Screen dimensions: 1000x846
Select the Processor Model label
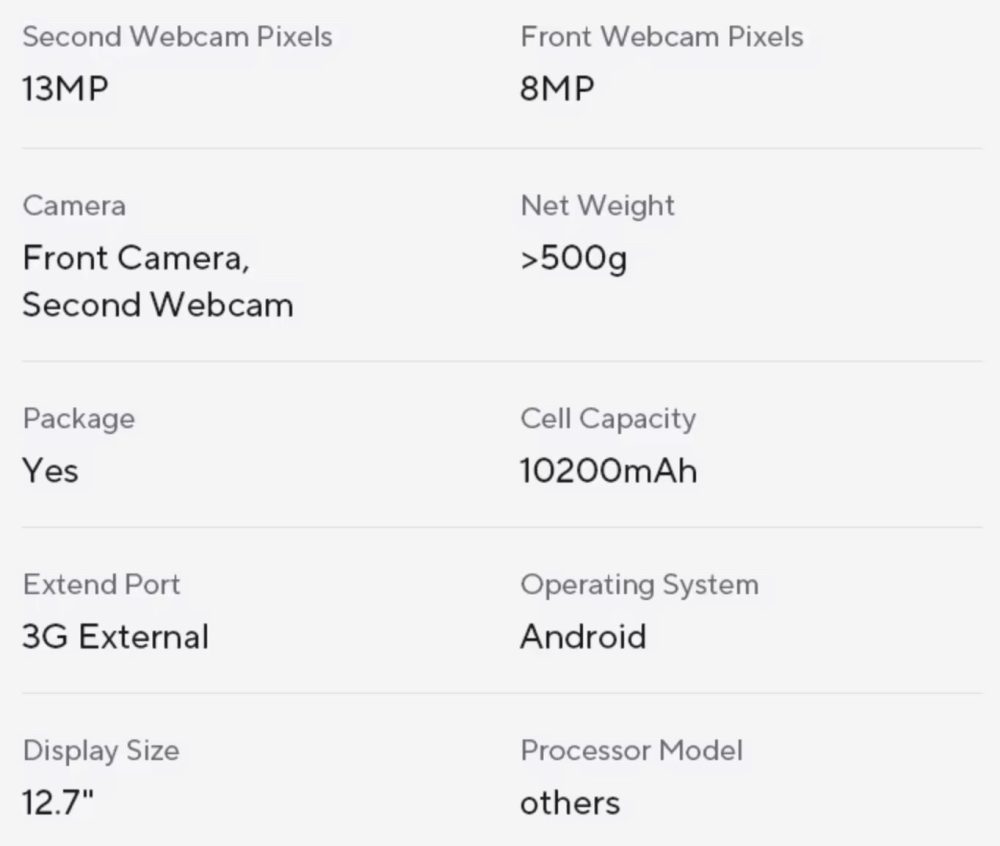pyautogui.click(x=631, y=750)
